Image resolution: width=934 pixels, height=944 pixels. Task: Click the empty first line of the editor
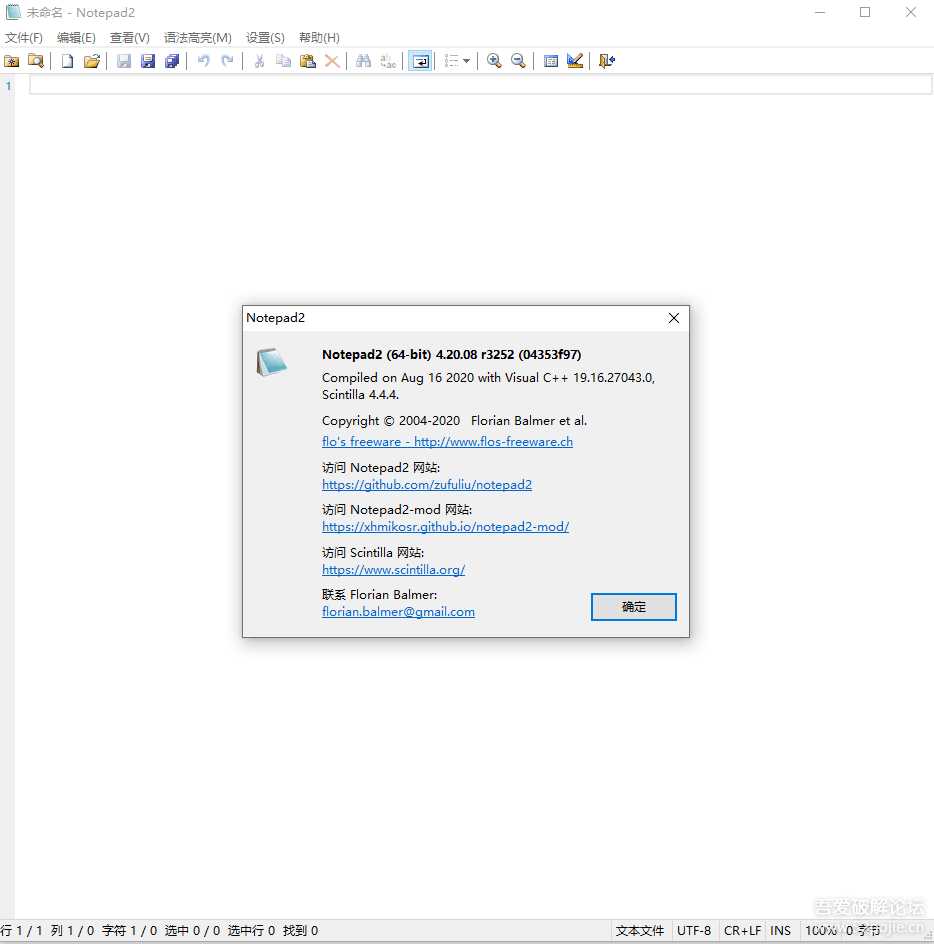(x=481, y=85)
